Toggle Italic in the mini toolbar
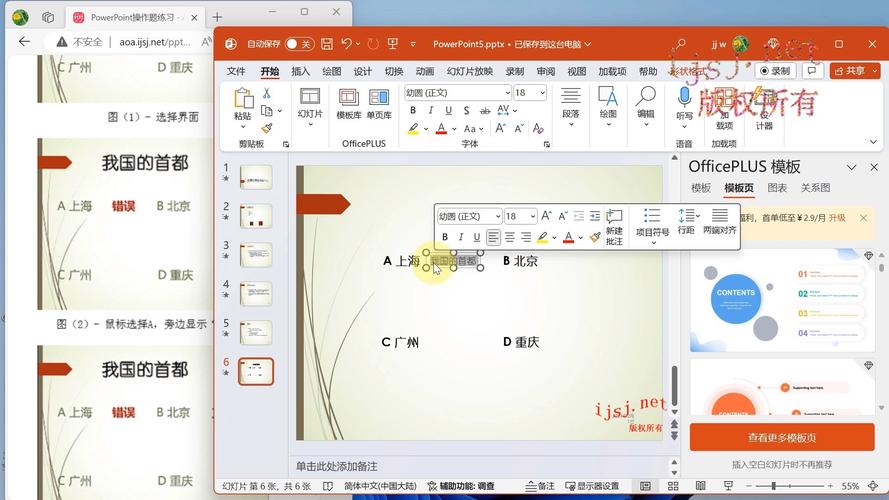Viewport: 889px width, 500px height. coord(461,237)
